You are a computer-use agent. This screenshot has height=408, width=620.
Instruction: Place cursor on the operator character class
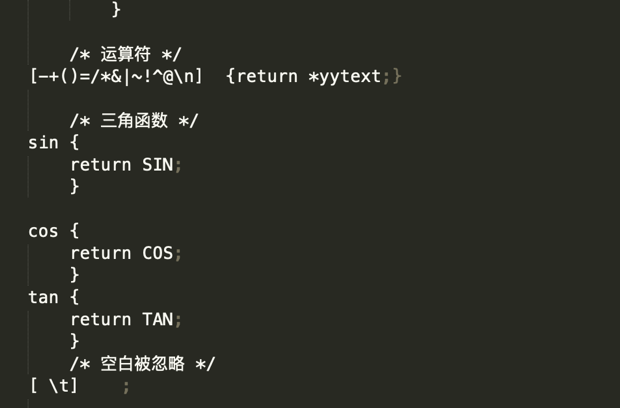[x=116, y=76]
